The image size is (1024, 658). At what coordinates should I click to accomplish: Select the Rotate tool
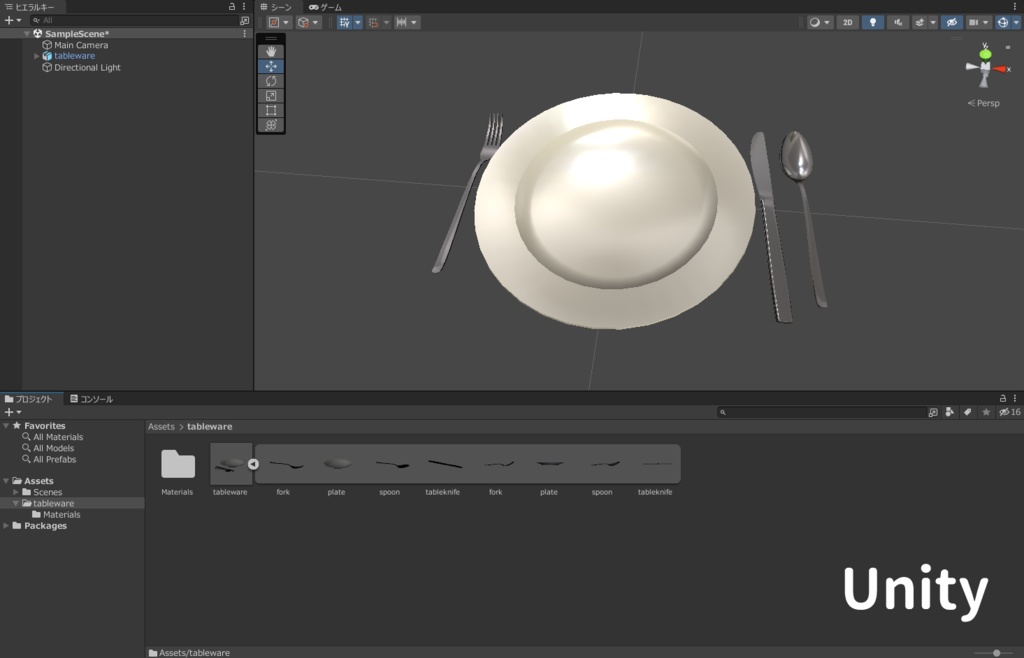270,80
